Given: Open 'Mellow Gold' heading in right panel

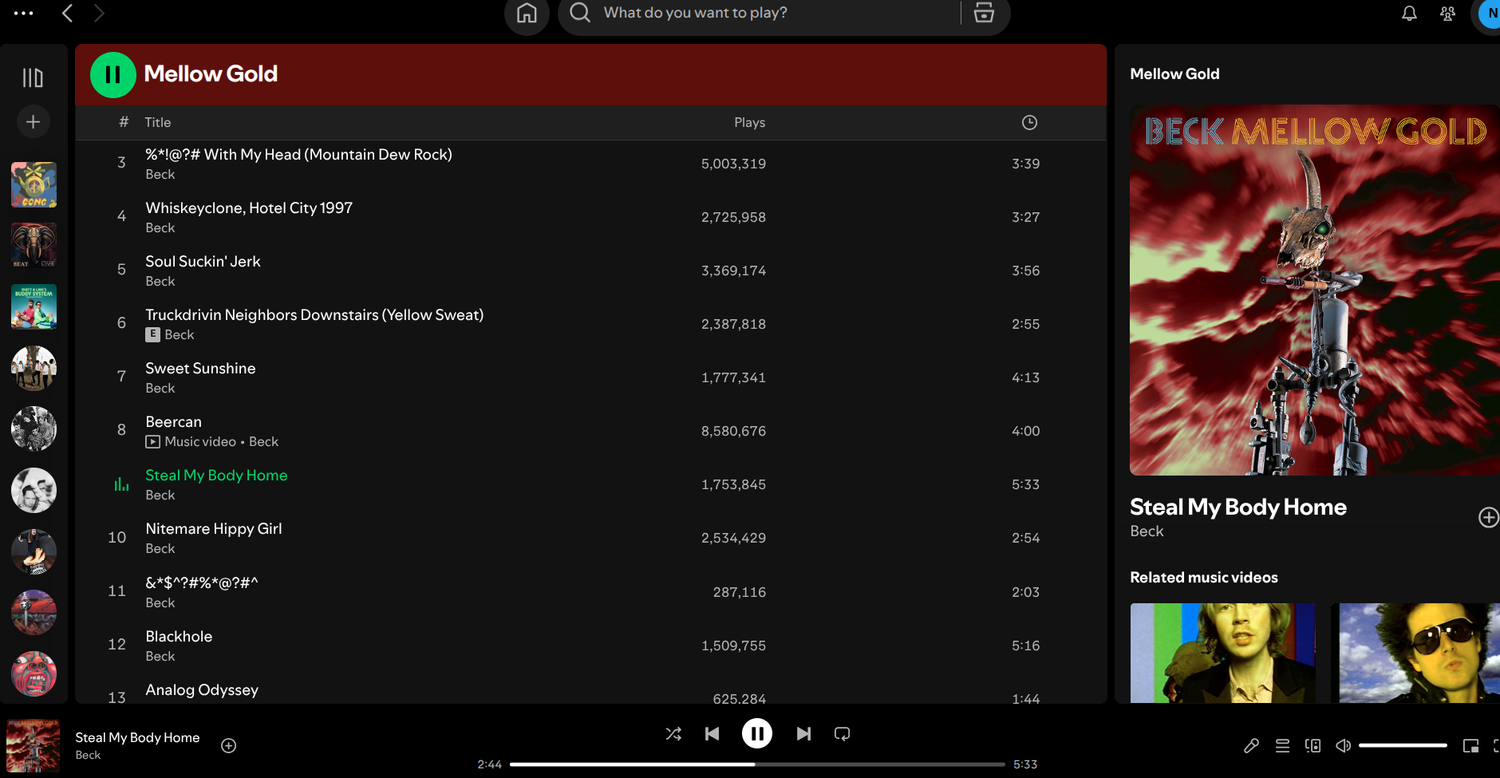Looking at the screenshot, I should click(x=1175, y=74).
